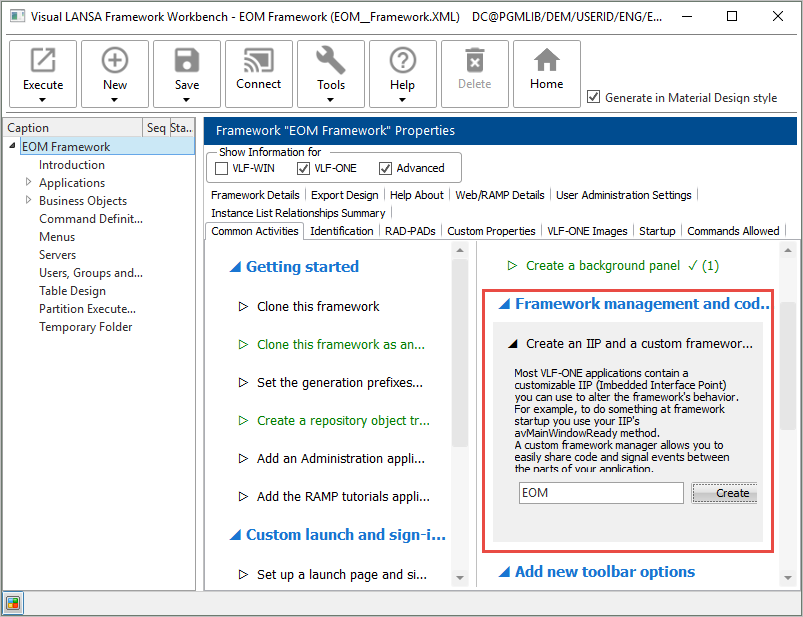This screenshot has width=803, height=617.
Task: Select Menus in the tree
Action: (x=57, y=237)
